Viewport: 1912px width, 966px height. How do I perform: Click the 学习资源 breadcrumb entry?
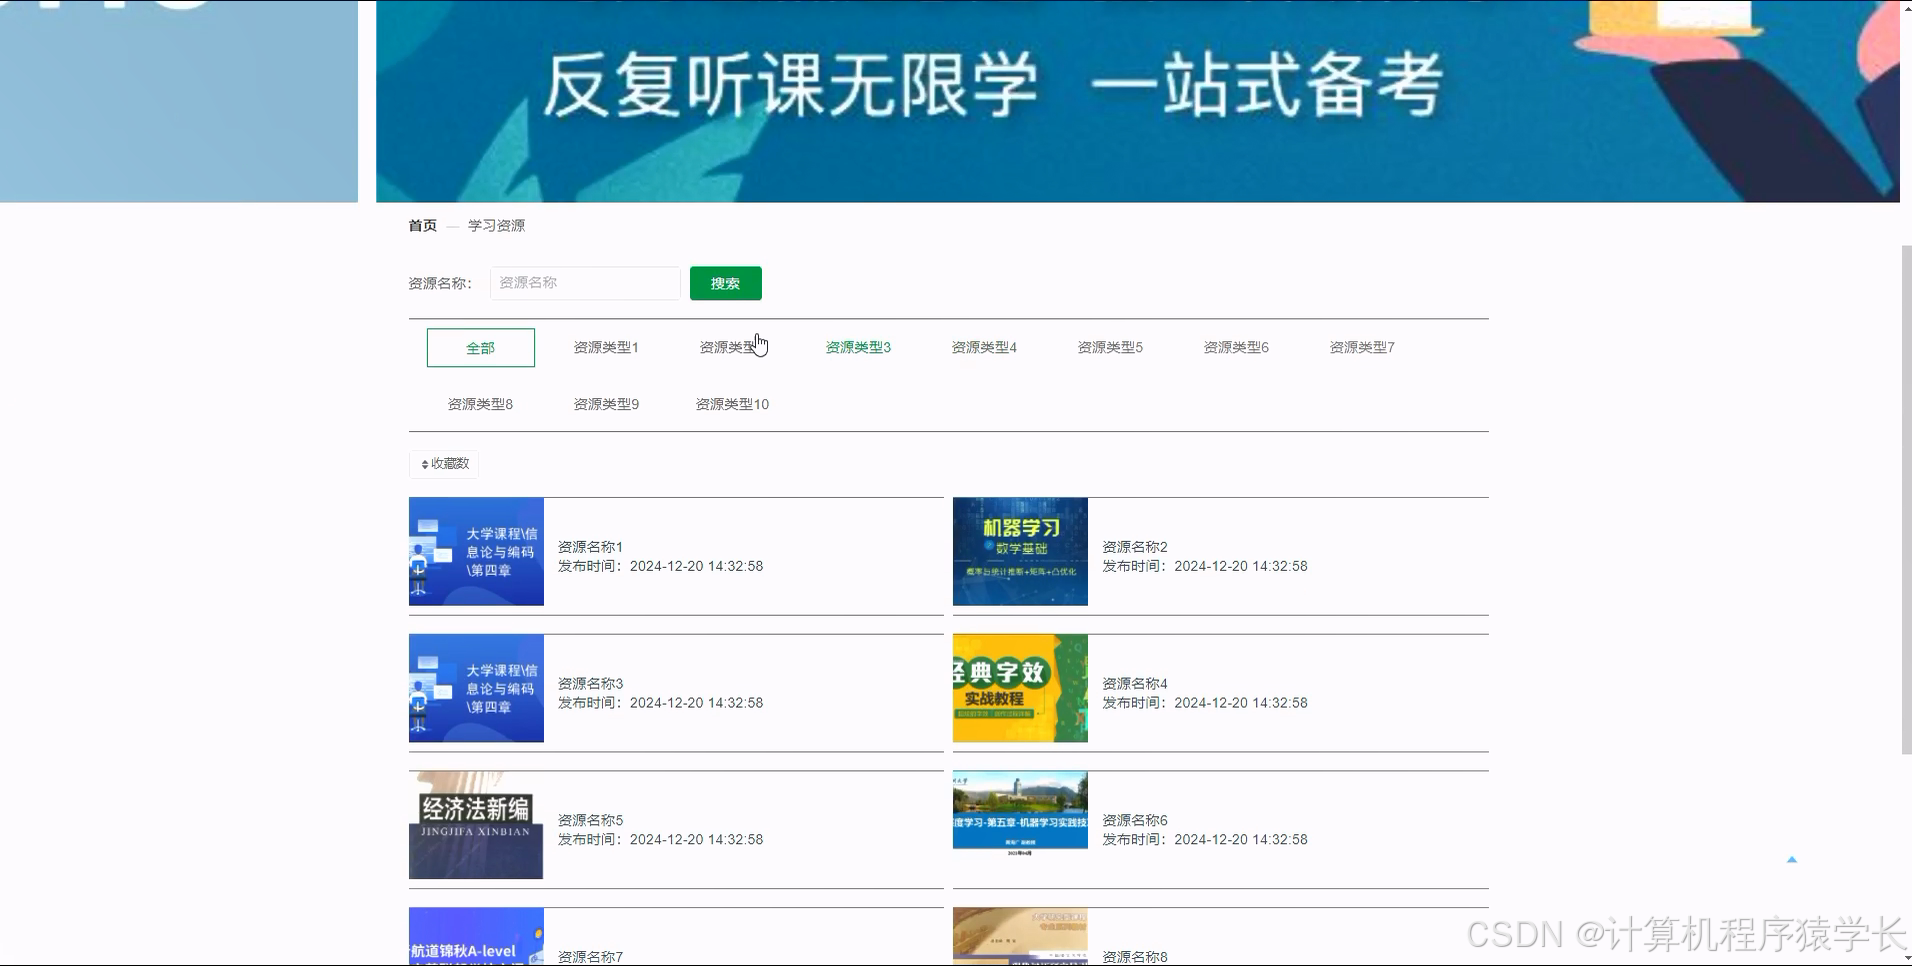coord(497,225)
